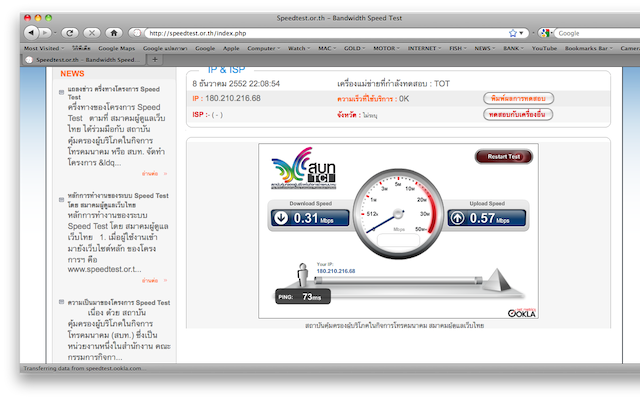
Task: Click the status bar transferring data message
Action: [x=84, y=368]
